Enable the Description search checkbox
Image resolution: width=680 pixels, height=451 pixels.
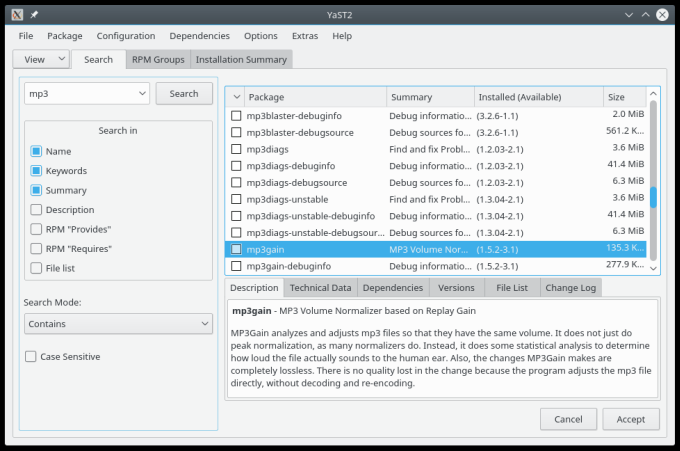[36, 210]
